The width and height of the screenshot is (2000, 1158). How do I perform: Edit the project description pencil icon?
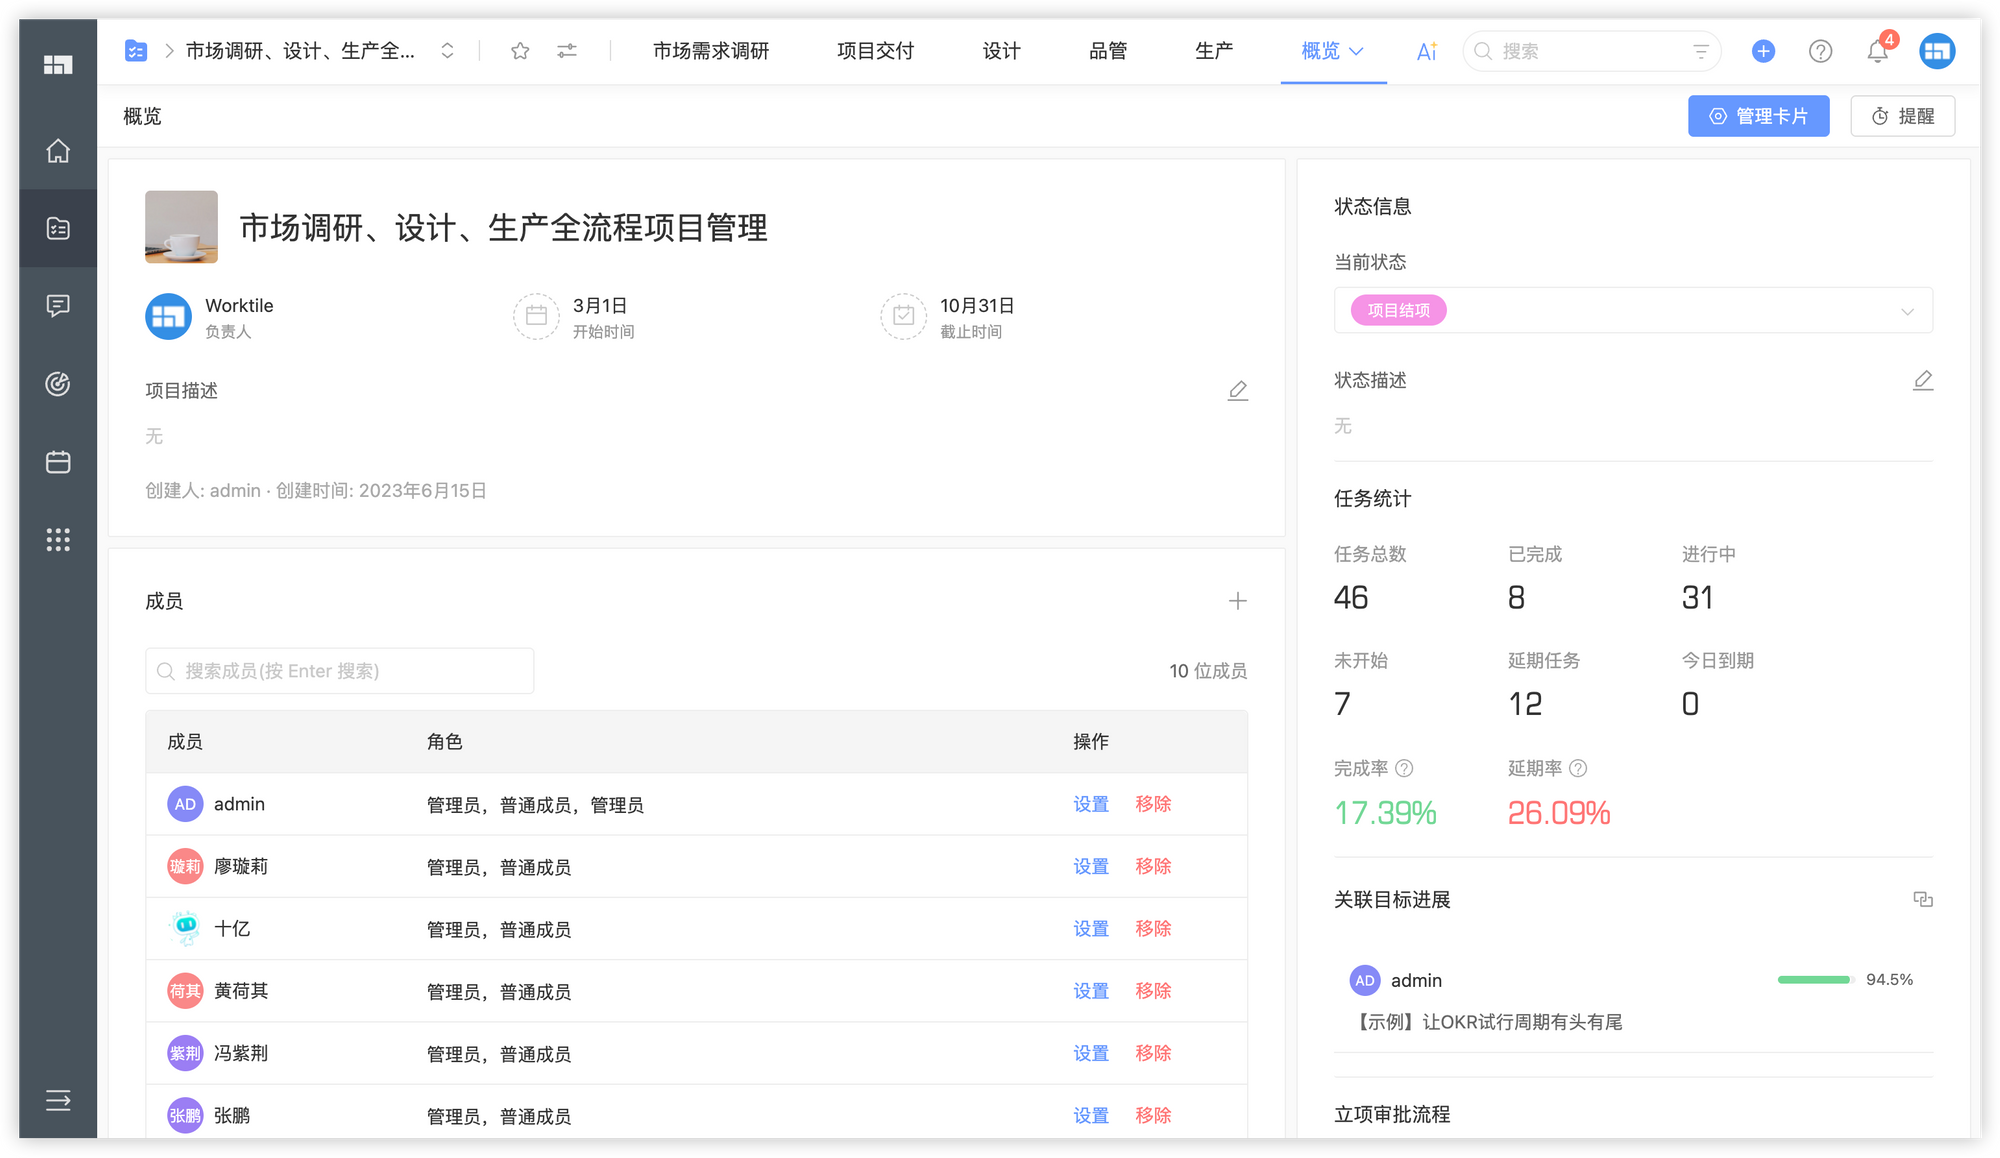[x=1237, y=391]
